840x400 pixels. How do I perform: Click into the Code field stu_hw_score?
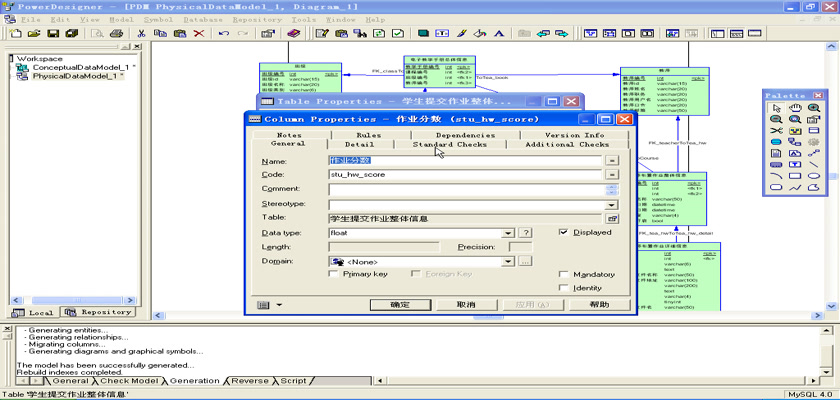(465, 175)
